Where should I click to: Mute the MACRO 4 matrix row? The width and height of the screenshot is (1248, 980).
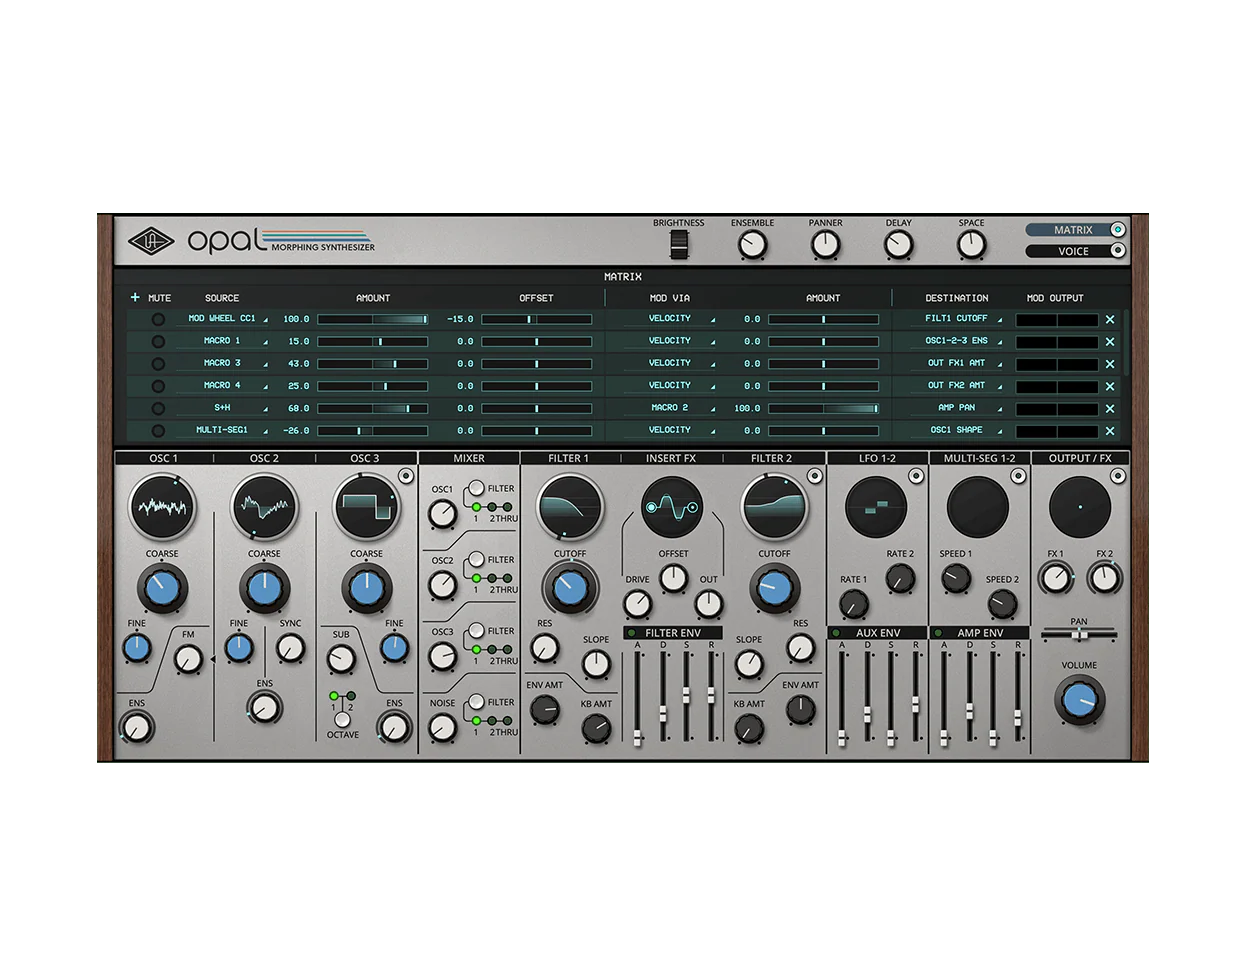(158, 386)
